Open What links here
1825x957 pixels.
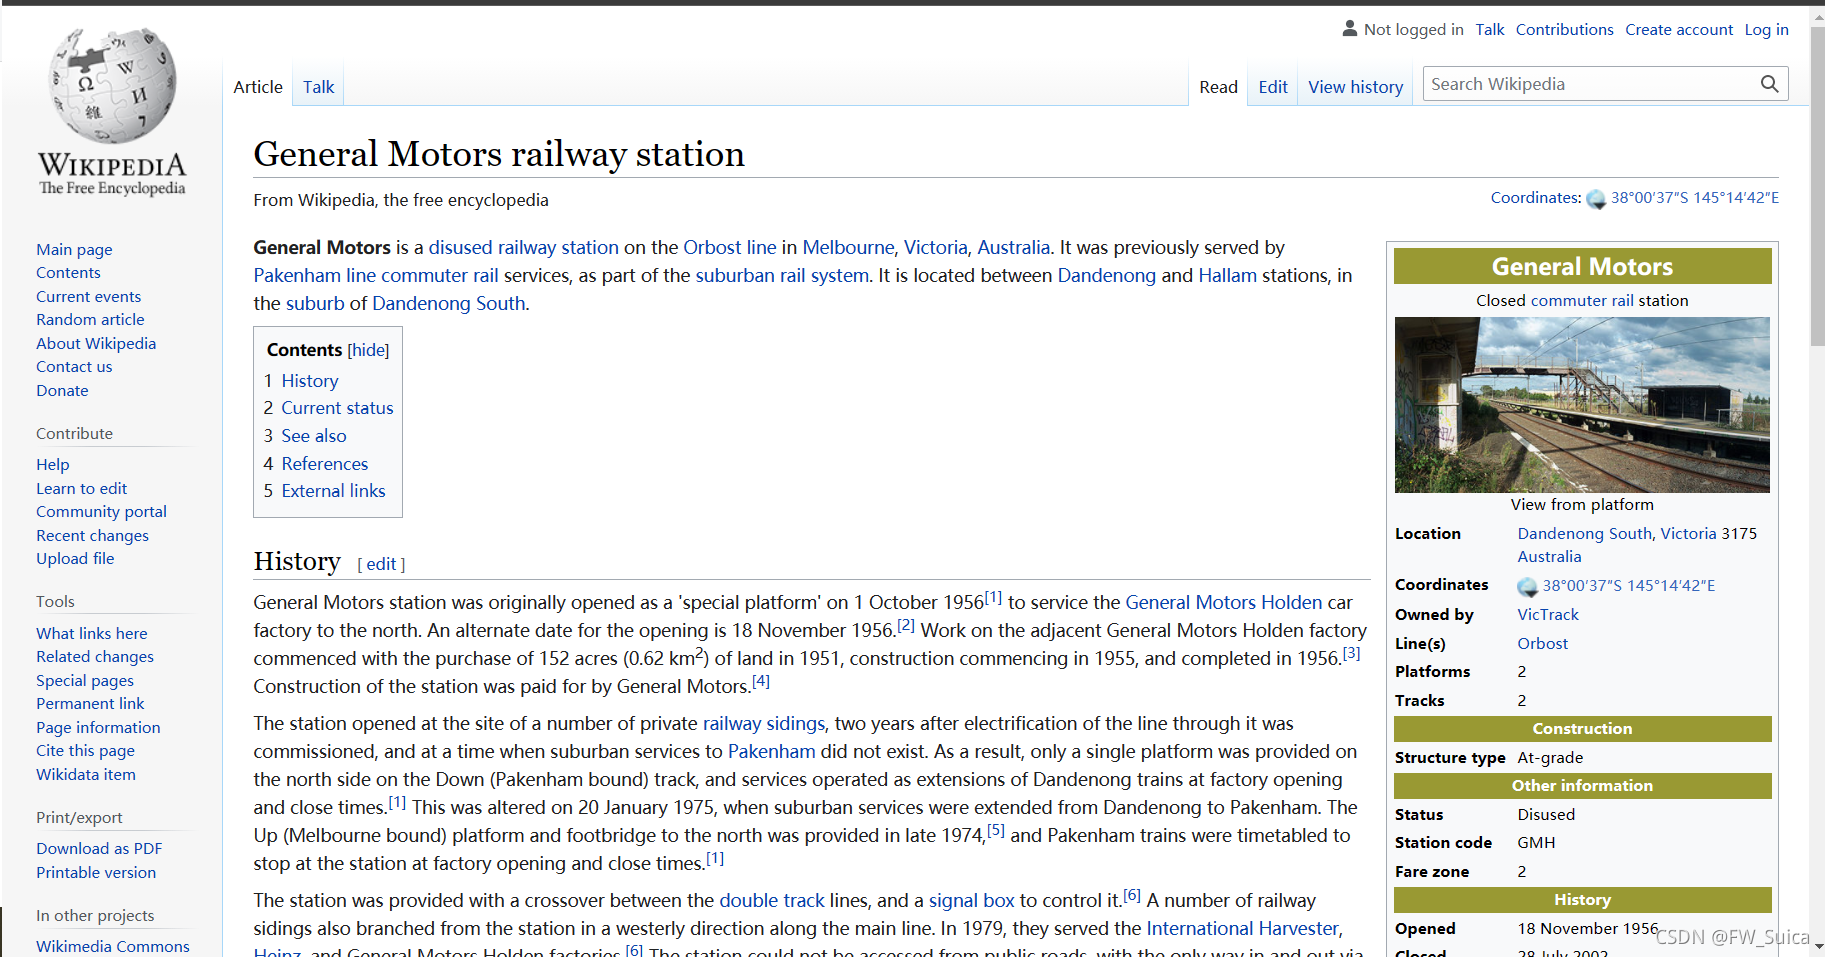coord(91,634)
